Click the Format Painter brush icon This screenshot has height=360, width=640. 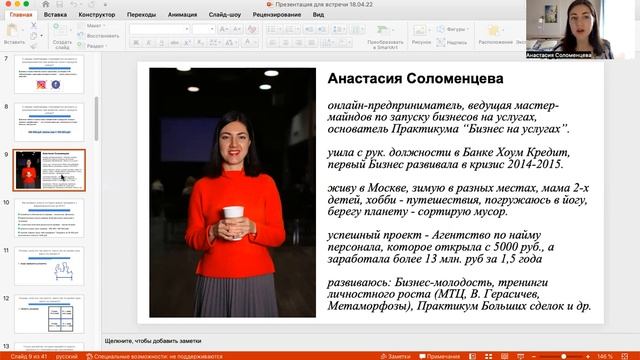(x=34, y=45)
